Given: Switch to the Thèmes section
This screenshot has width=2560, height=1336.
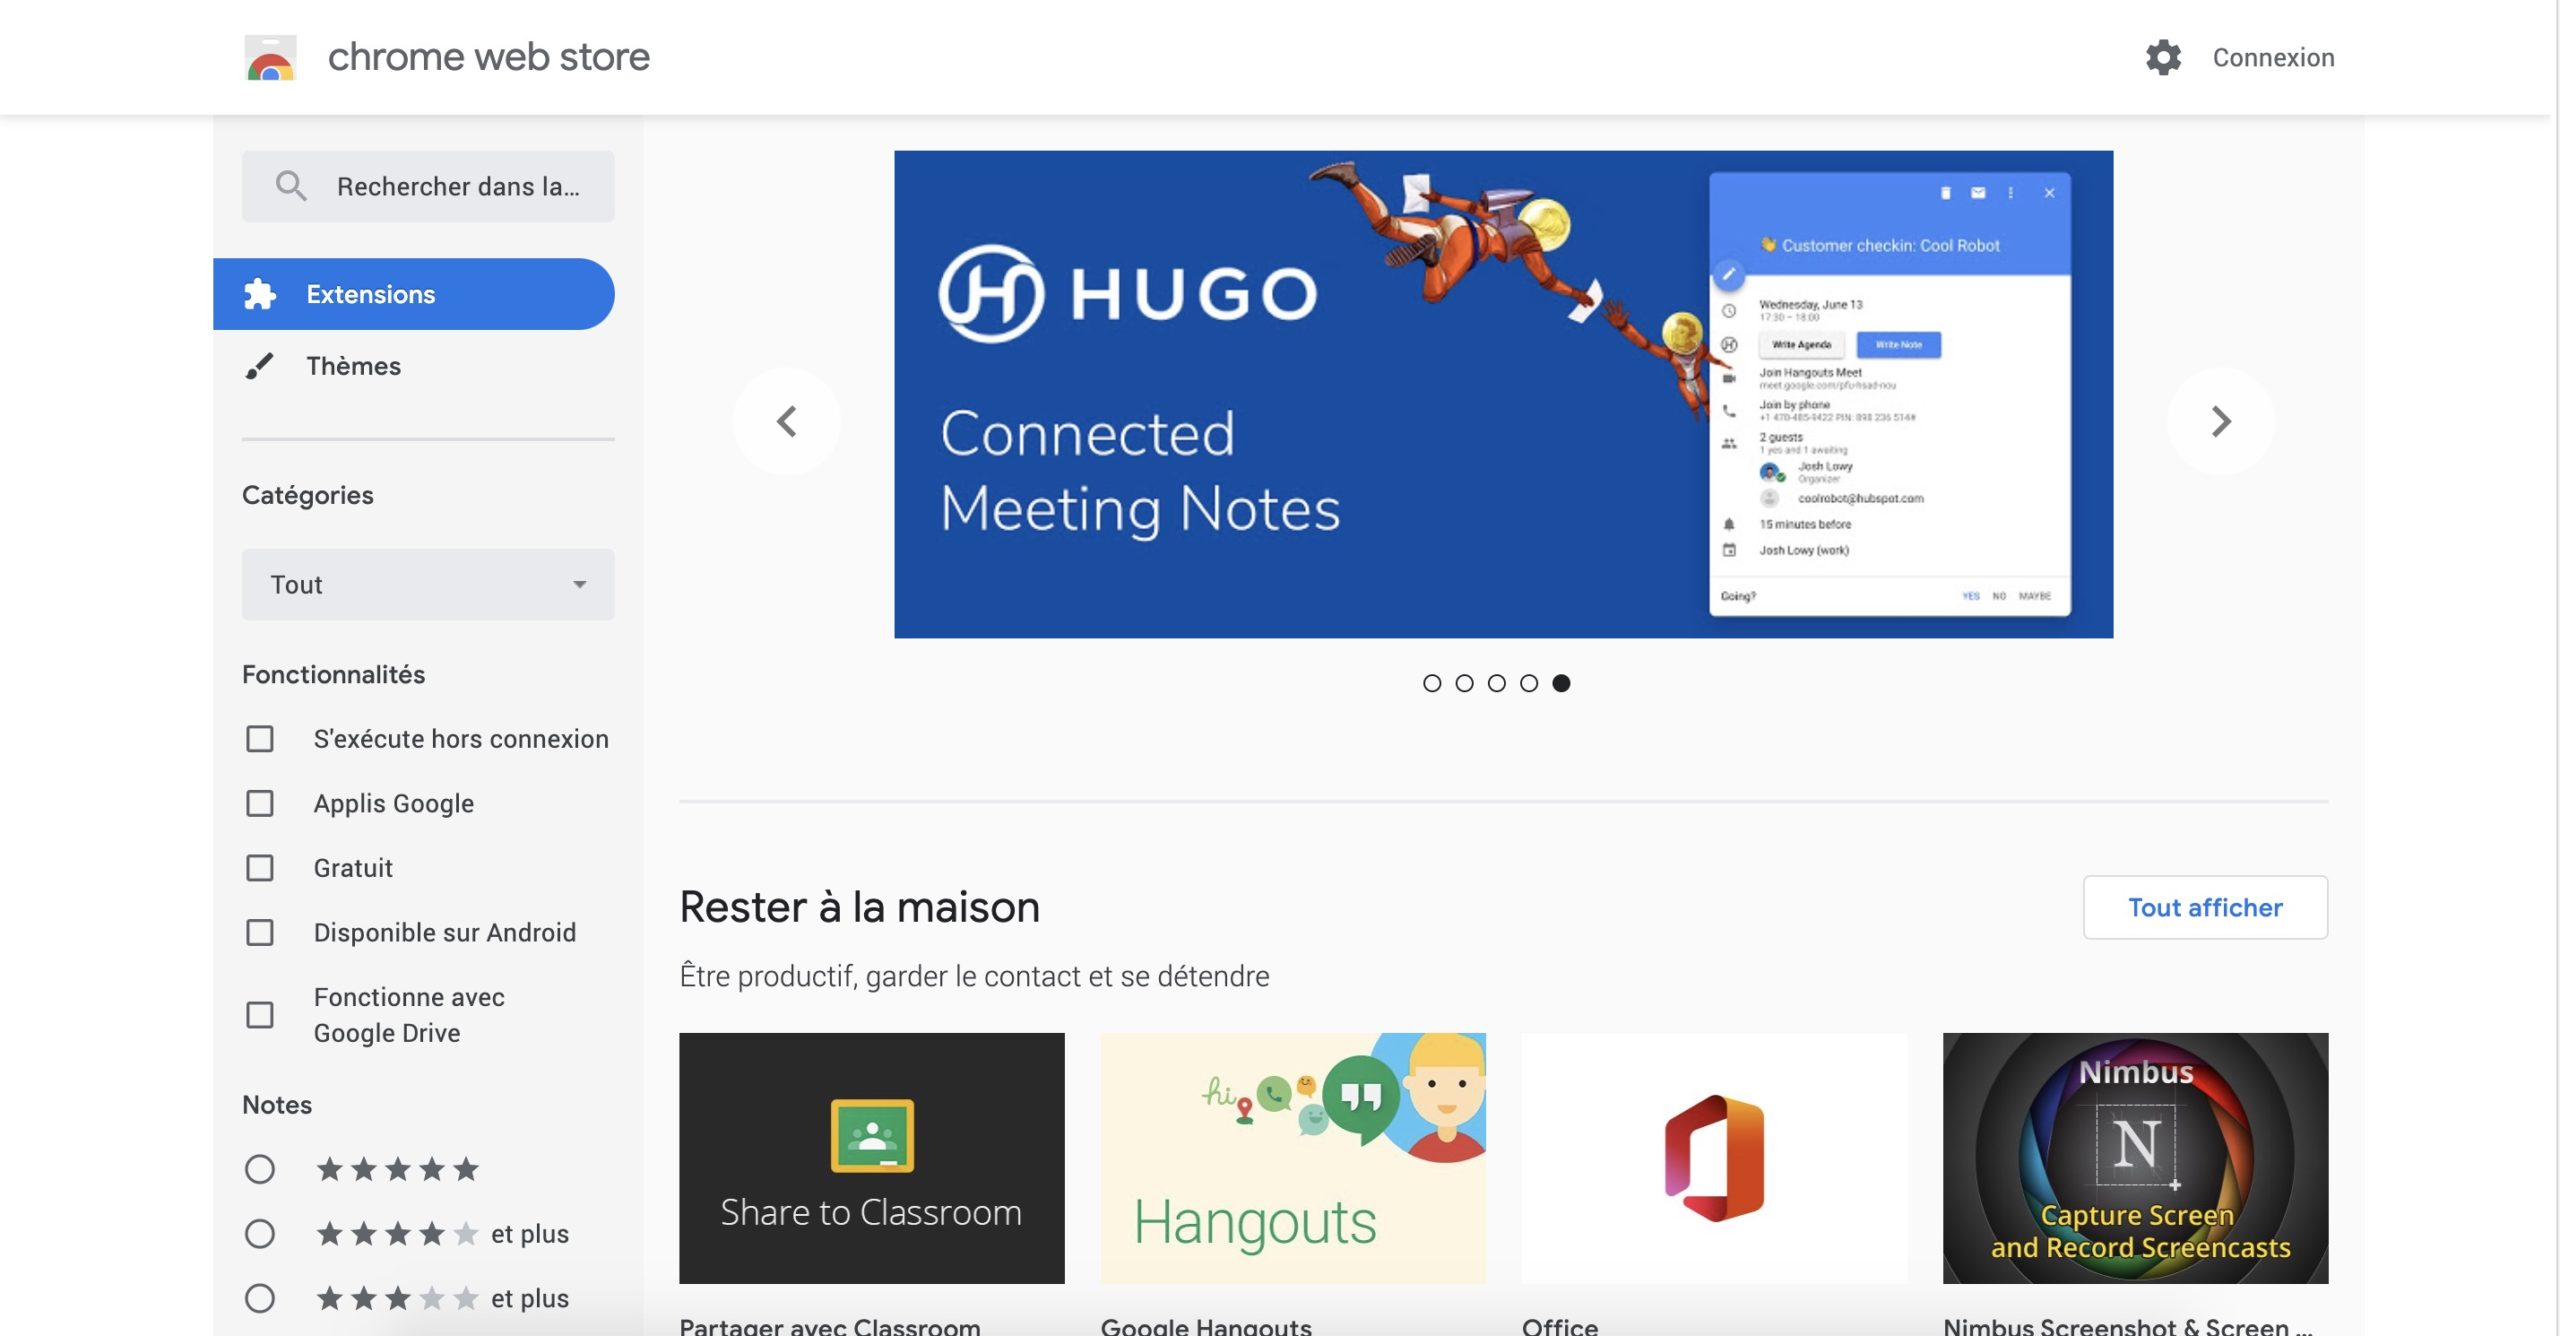Looking at the screenshot, I should [x=354, y=366].
